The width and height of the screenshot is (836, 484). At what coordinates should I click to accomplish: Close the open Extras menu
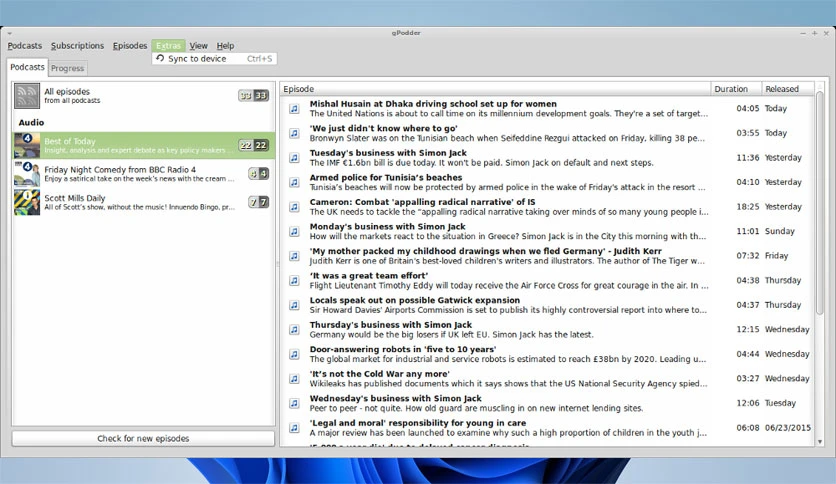(x=168, y=46)
